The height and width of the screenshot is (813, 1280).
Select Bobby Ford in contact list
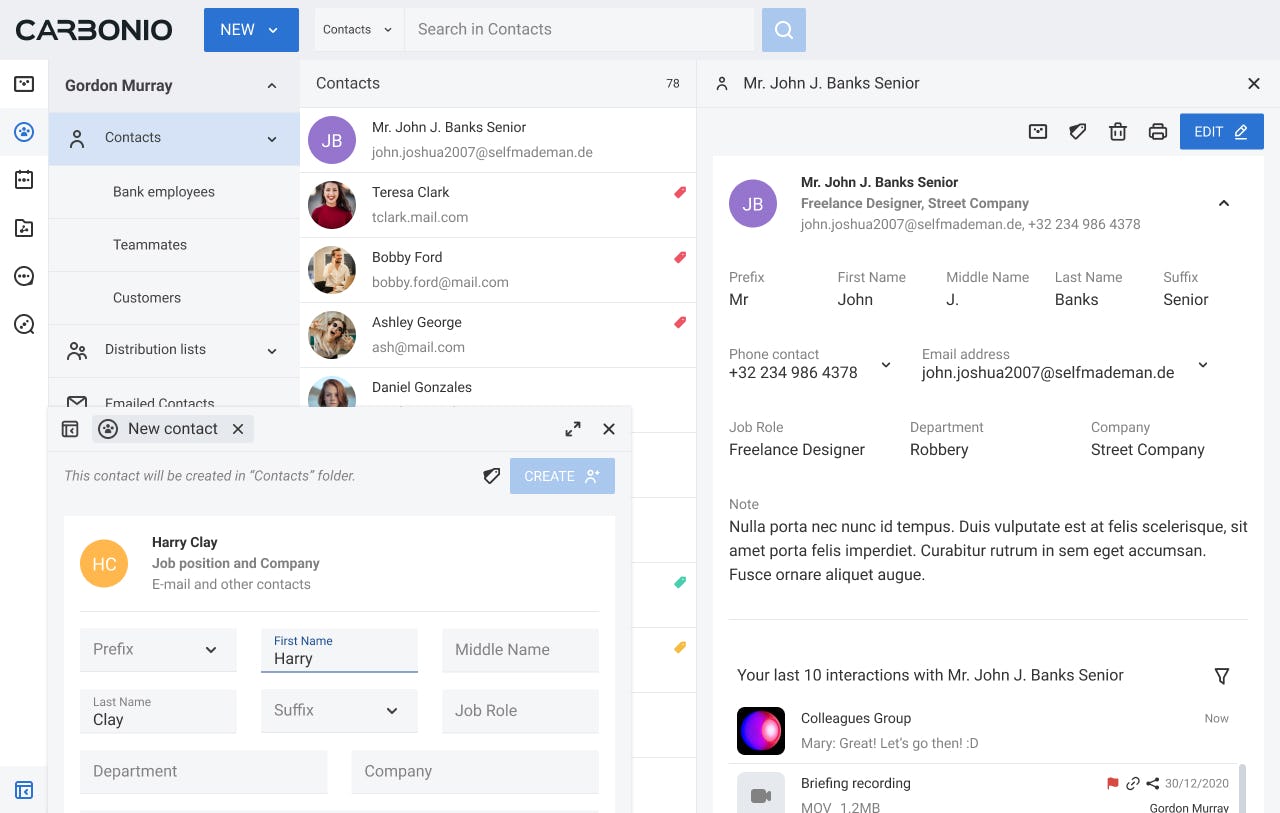pyautogui.click(x=498, y=270)
